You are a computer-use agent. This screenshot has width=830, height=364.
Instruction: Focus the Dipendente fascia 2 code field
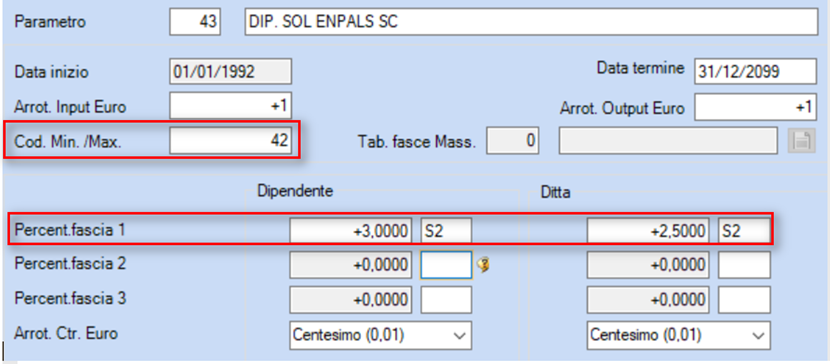click(x=446, y=265)
